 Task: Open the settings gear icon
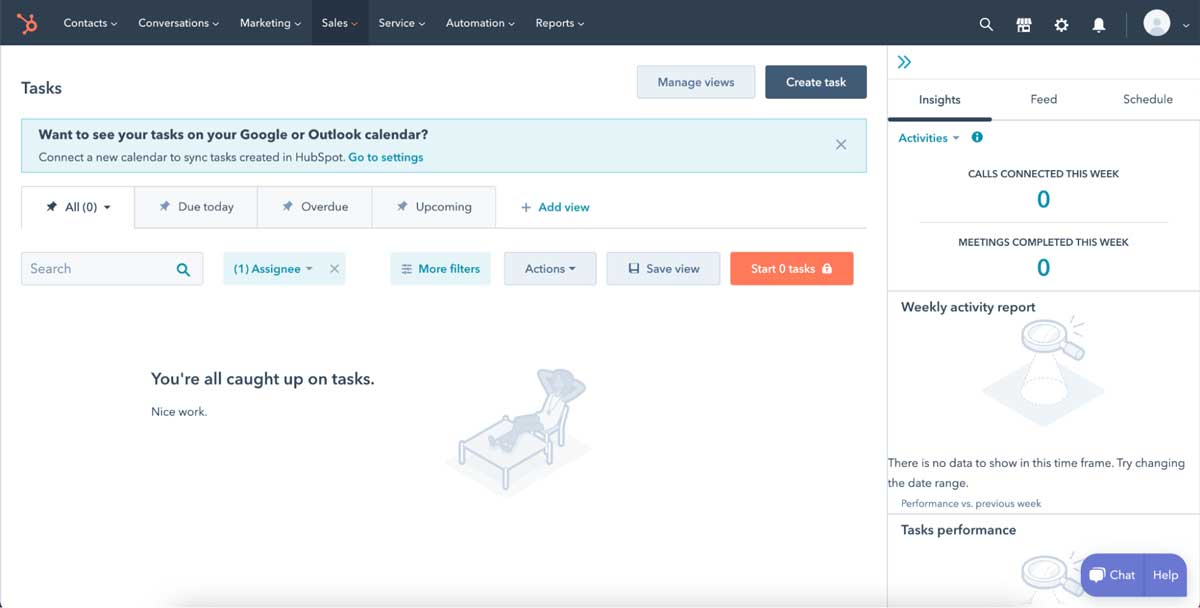(1061, 23)
